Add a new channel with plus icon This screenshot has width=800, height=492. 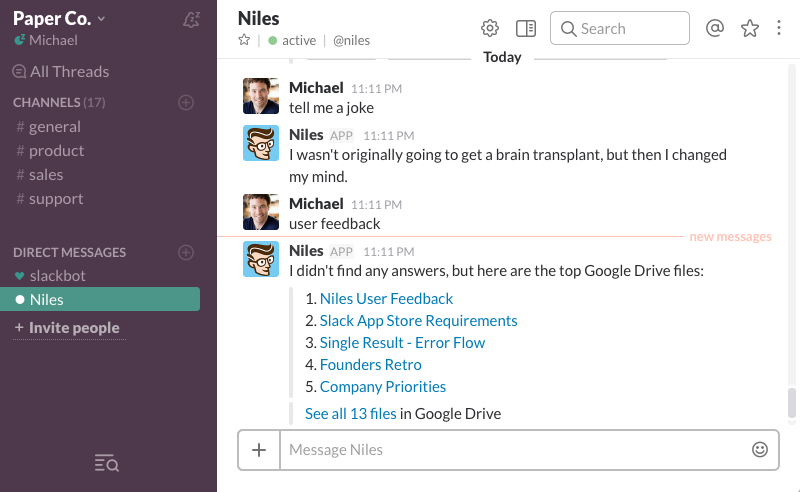click(x=186, y=103)
